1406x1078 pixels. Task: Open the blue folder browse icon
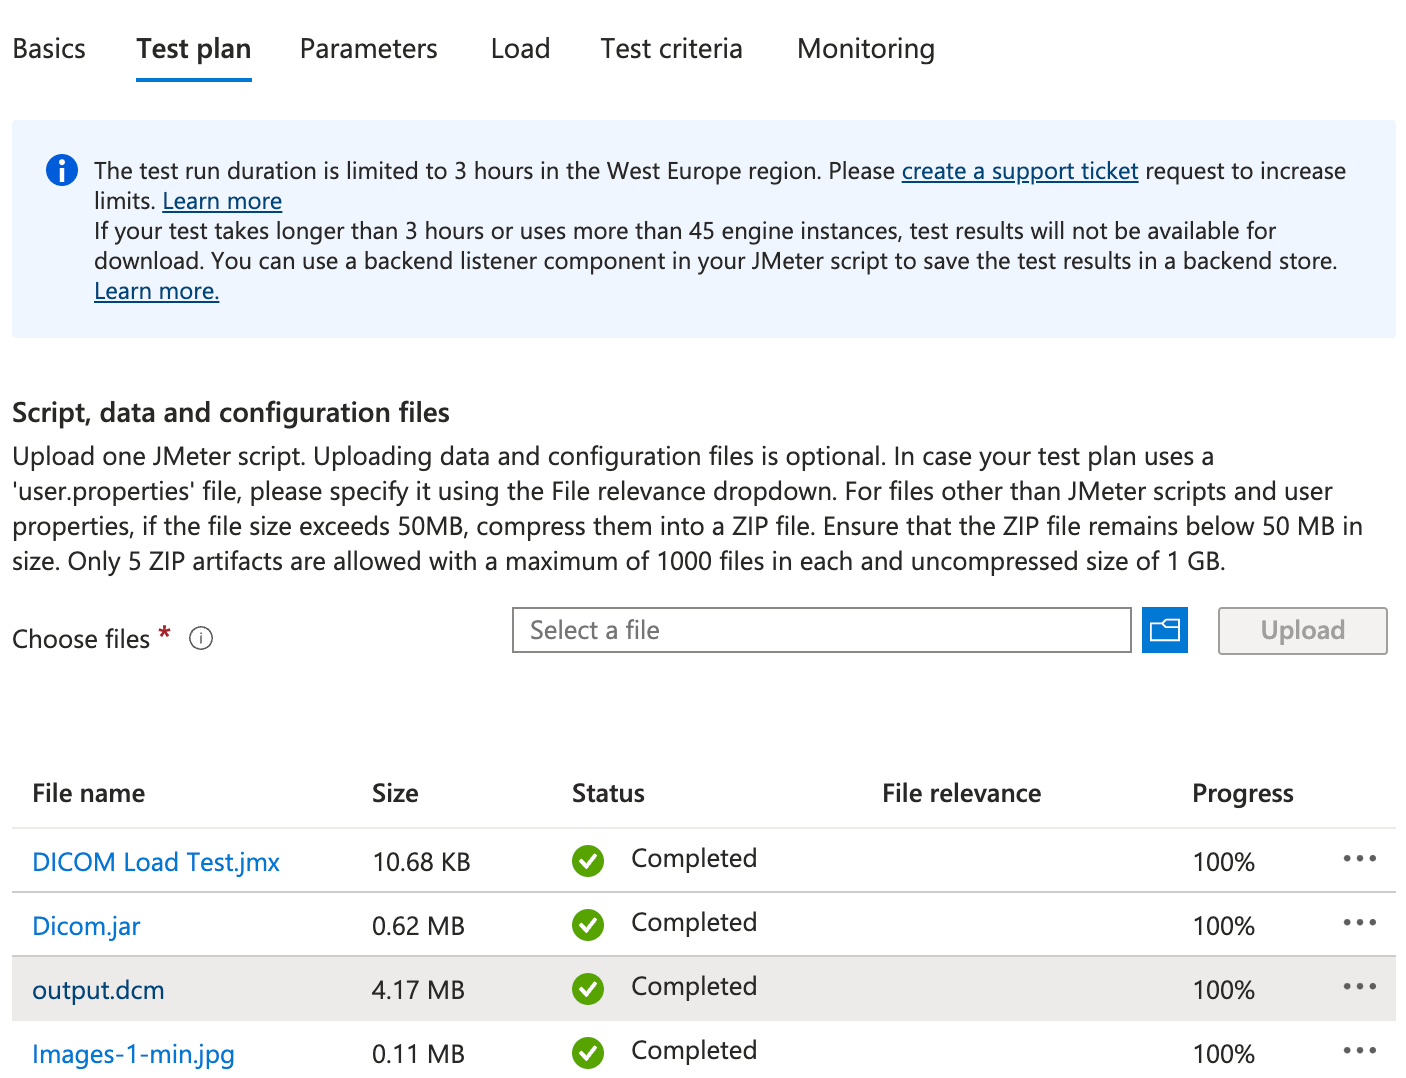(1164, 630)
